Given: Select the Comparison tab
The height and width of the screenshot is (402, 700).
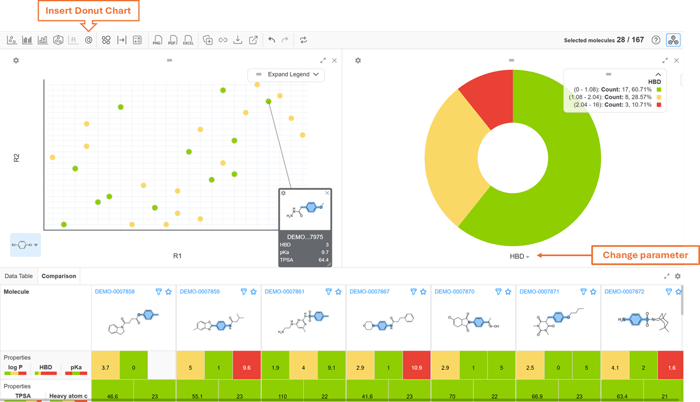Looking at the screenshot, I should 58,276.
